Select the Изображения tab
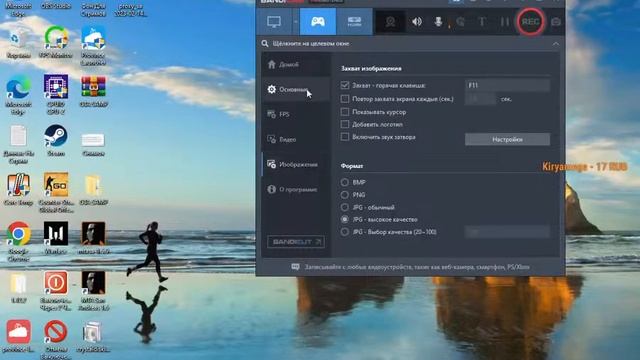The image size is (640, 360). click(x=296, y=164)
